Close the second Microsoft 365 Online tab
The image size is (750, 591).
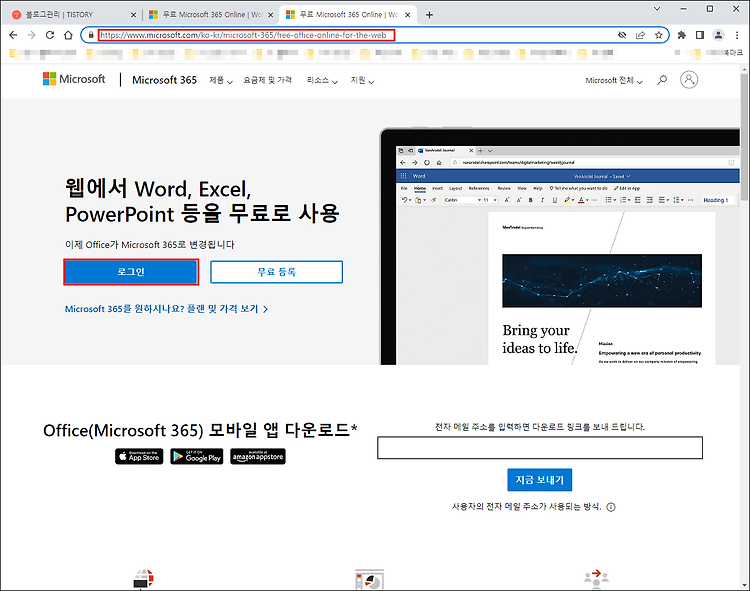pyautogui.click(x=270, y=15)
